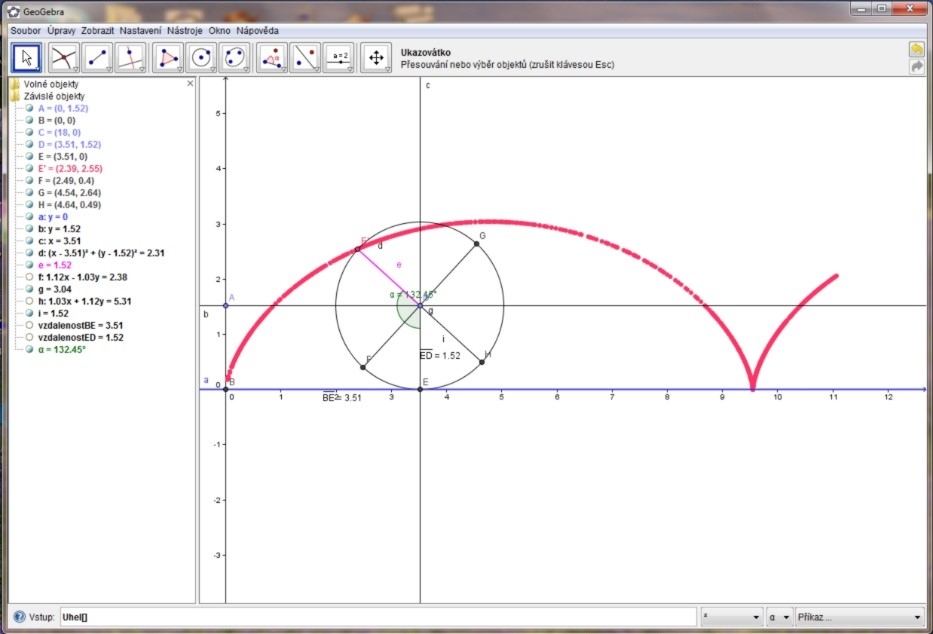Show the hidden object vzdalenostBE
Image resolution: width=933 pixels, height=634 pixels.
click(30, 325)
